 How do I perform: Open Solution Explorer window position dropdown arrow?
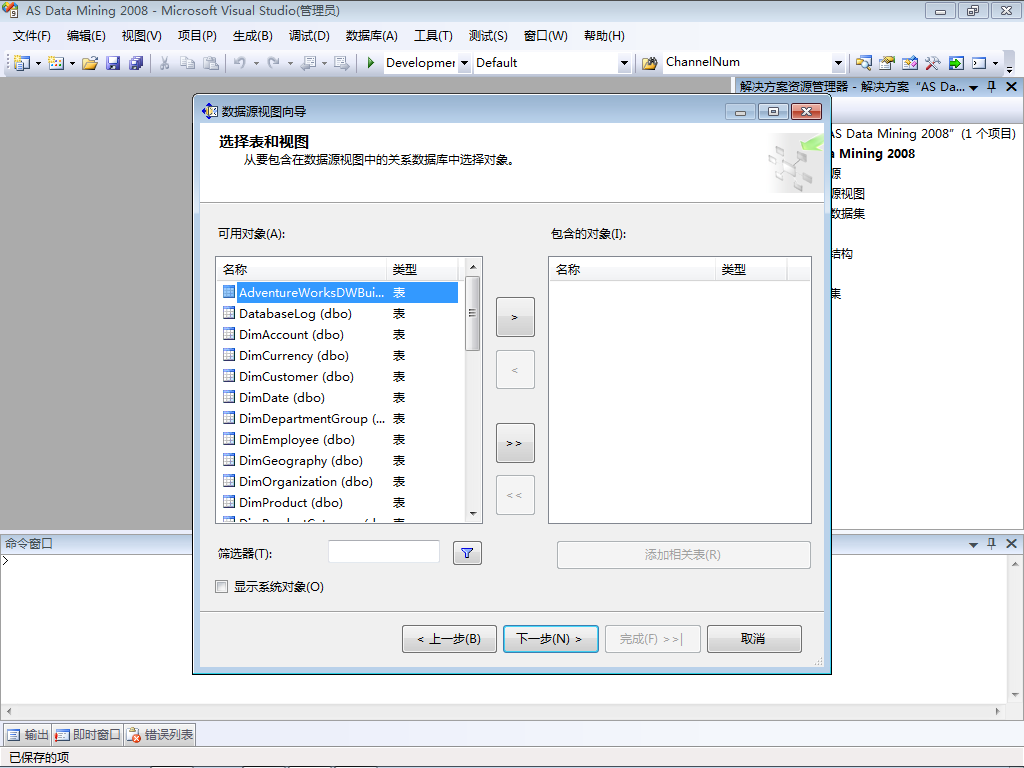pyautogui.click(x=973, y=87)
